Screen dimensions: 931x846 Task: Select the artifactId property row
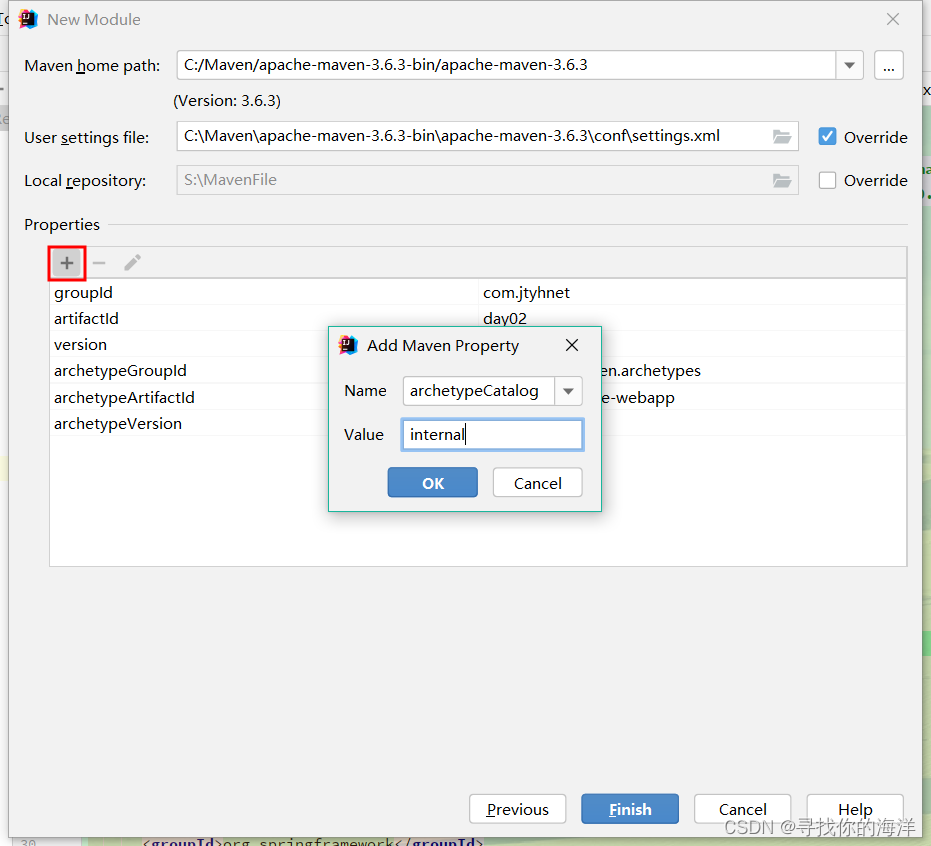478,318
